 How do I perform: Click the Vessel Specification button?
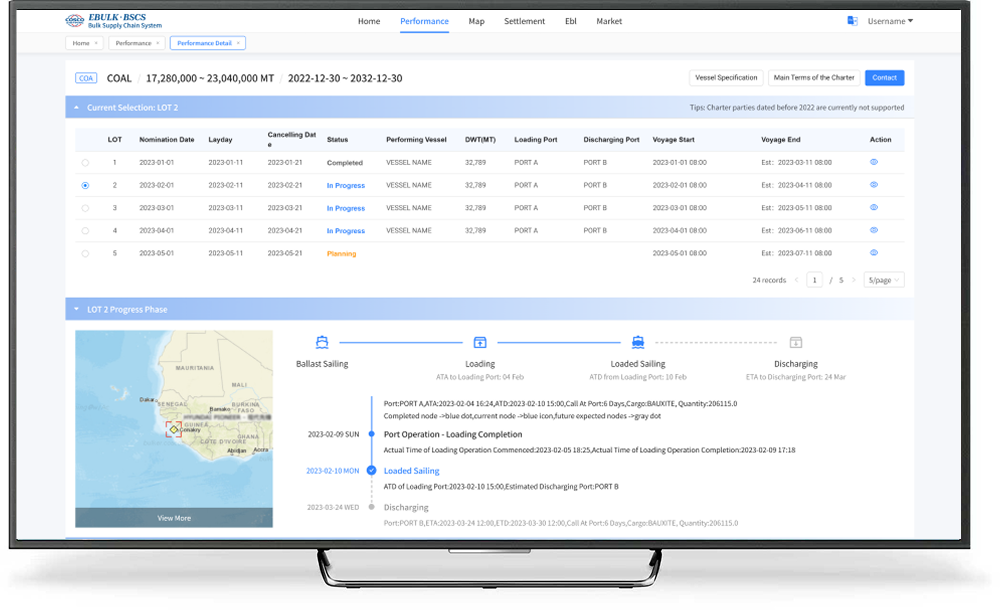point(726,77)
